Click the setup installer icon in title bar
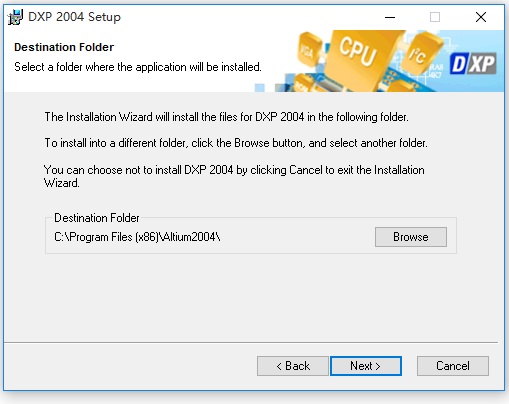This screenshot has height=404, width=509. pos(15,17)
